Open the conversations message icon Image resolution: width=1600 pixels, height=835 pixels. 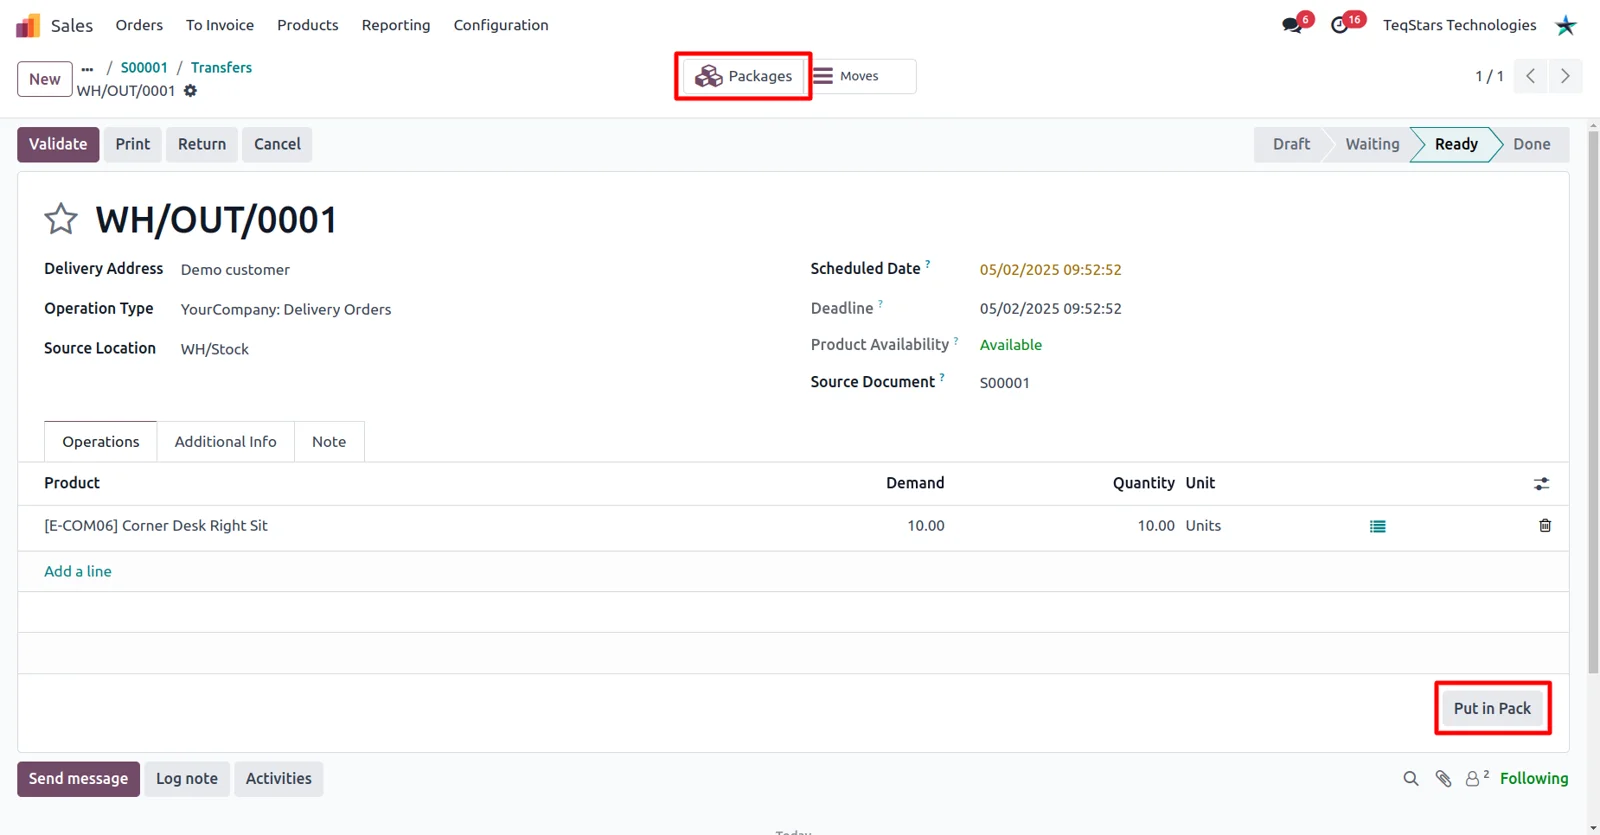[1292, 25]
